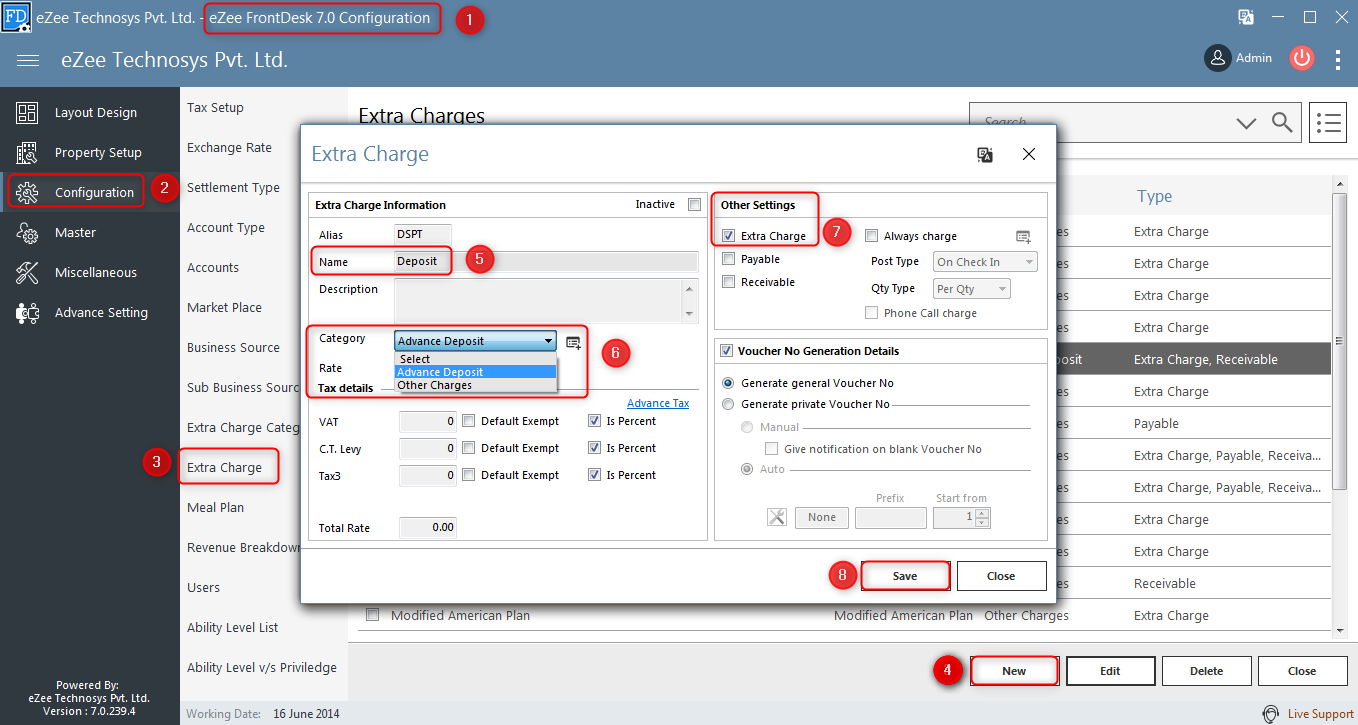
Task: Toggle VAT Default Exempt checkbox
Action: click(468, 421)
